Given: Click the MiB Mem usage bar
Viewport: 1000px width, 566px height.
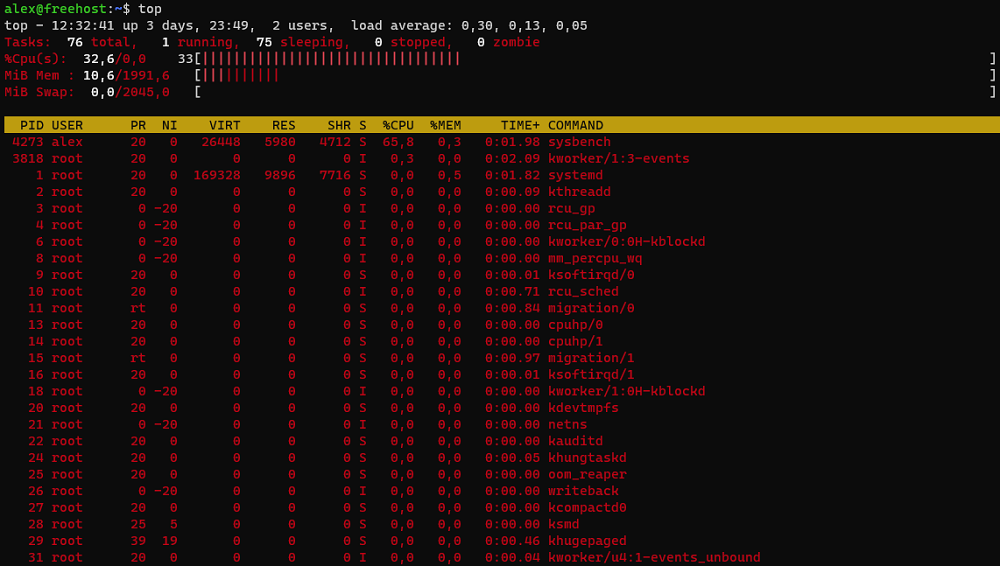Looking at the screenshot, I should pos(240,75).
